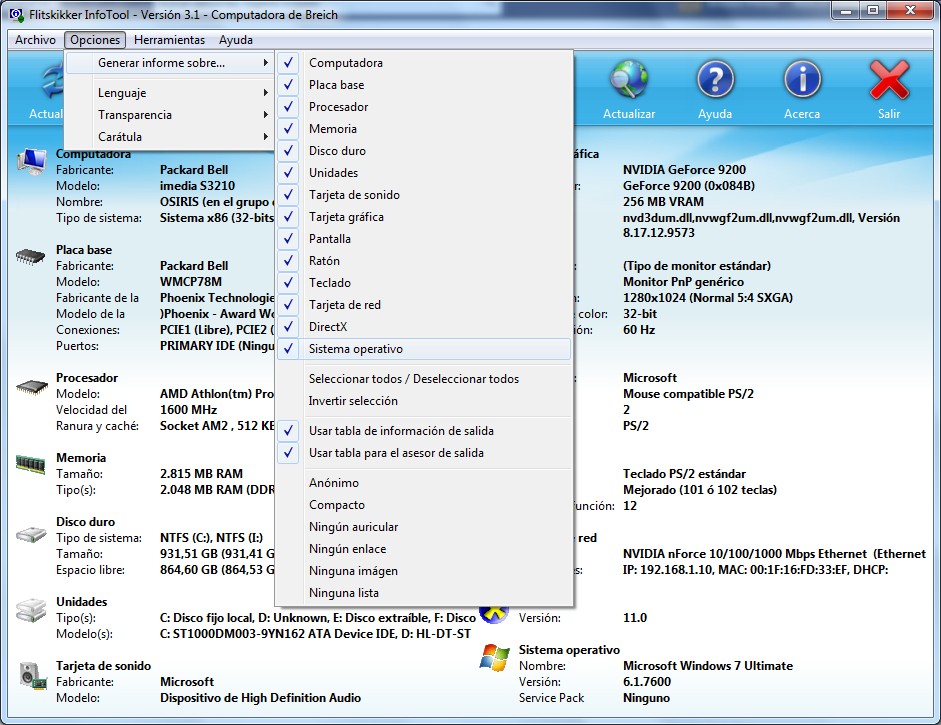Toggle the Teclado report option
Viewport: 941px width, 725px height.
(x=424, y=283)
